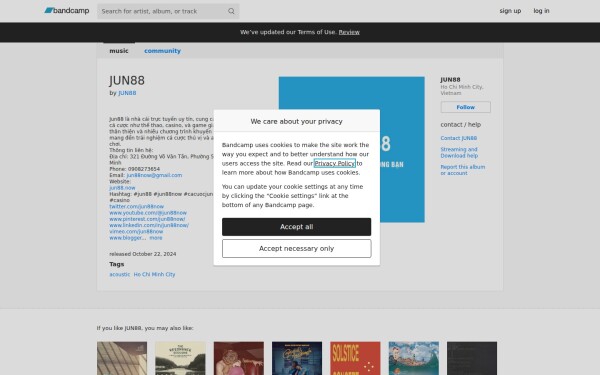The width and height of the screenshot is (600, 375).
Task: Click the Bandcamp logo
Action: point(67,11)
